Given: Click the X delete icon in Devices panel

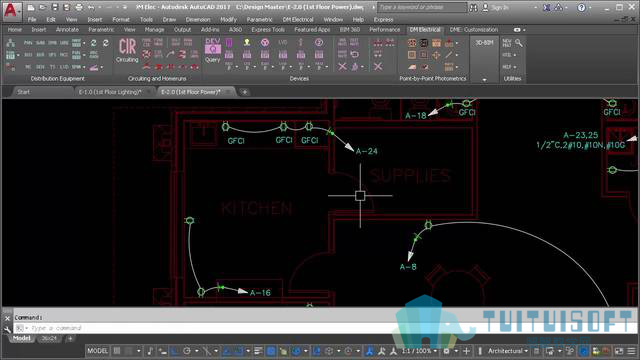Looking at the screenshot, I should tap(342, 66).
